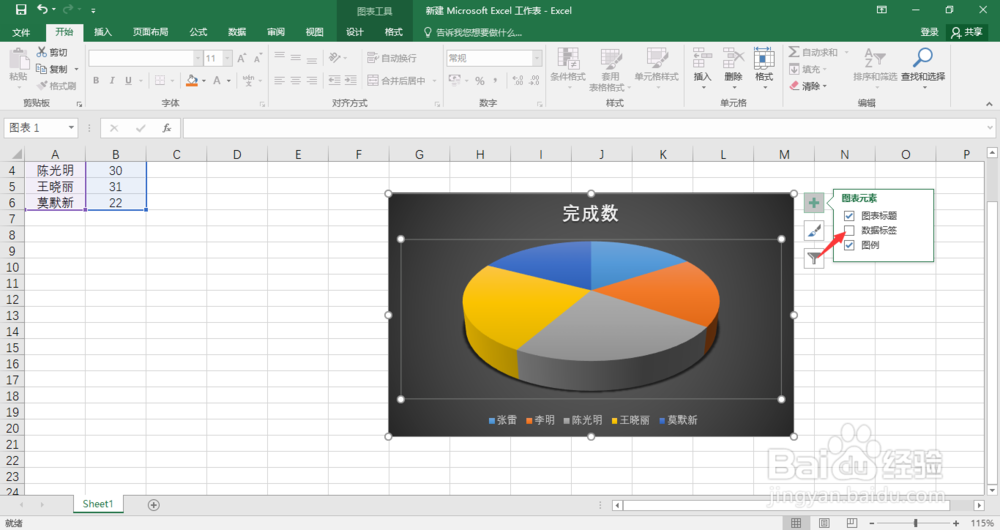Screen dimensions: 1000x530
Task: Select the Sheet1 tab
Action: [98, 504]
